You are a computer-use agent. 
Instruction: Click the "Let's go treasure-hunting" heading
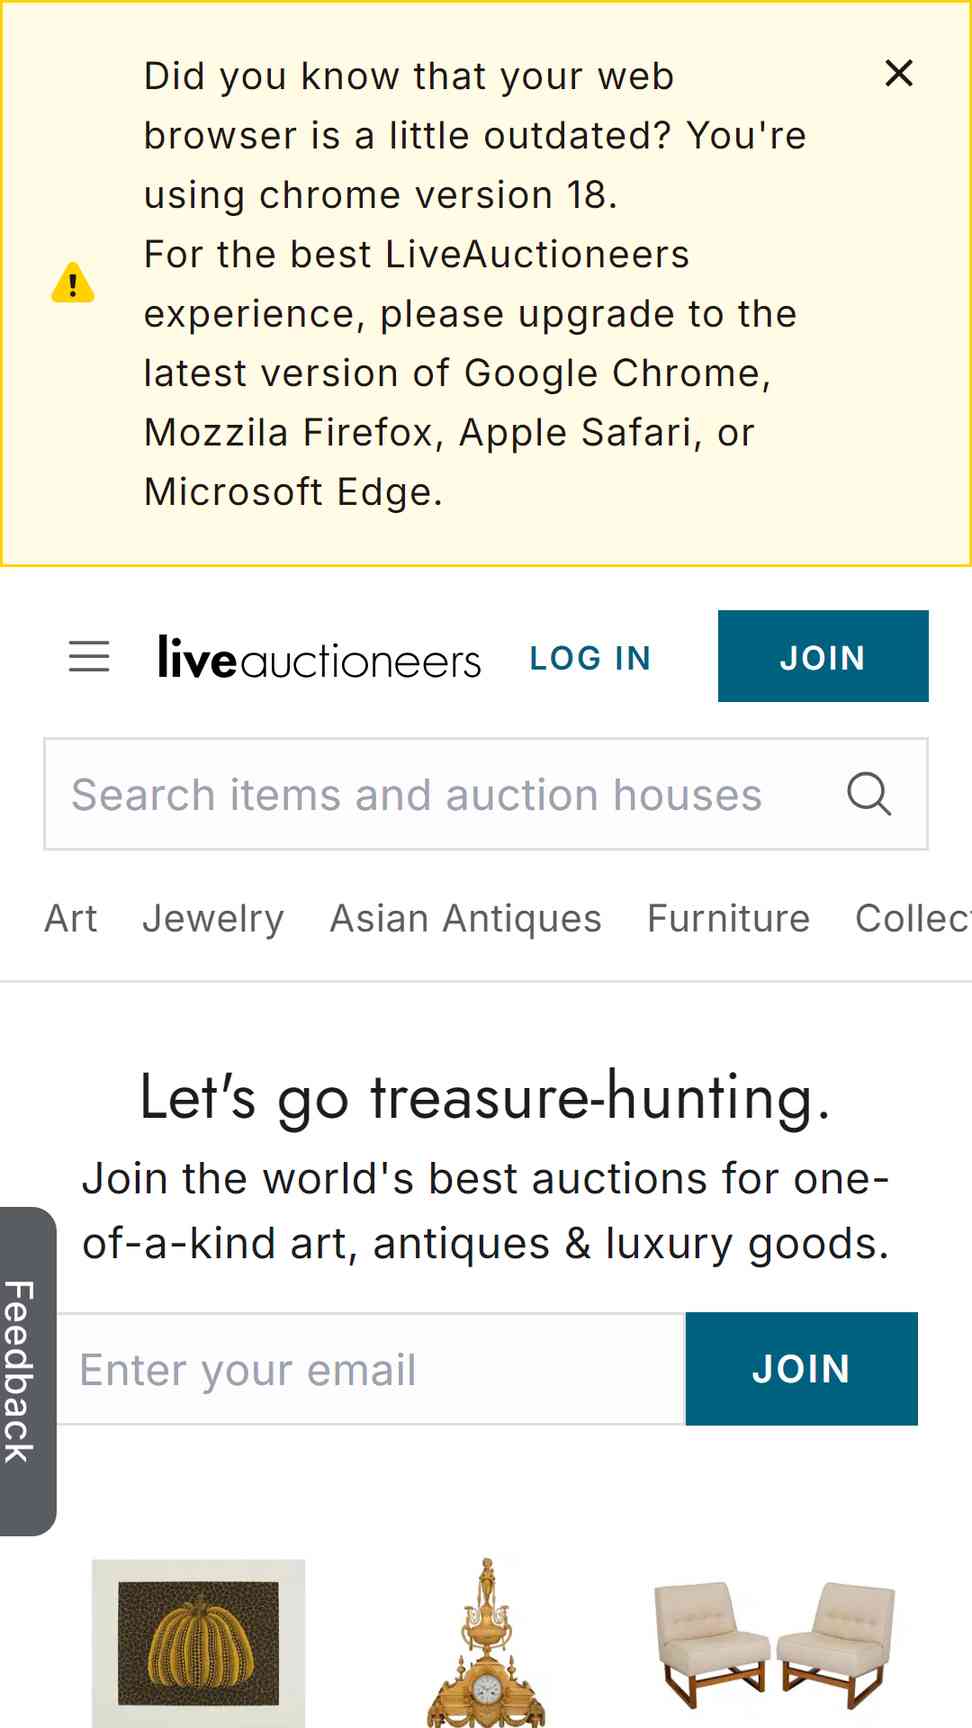click(485, 1097)
